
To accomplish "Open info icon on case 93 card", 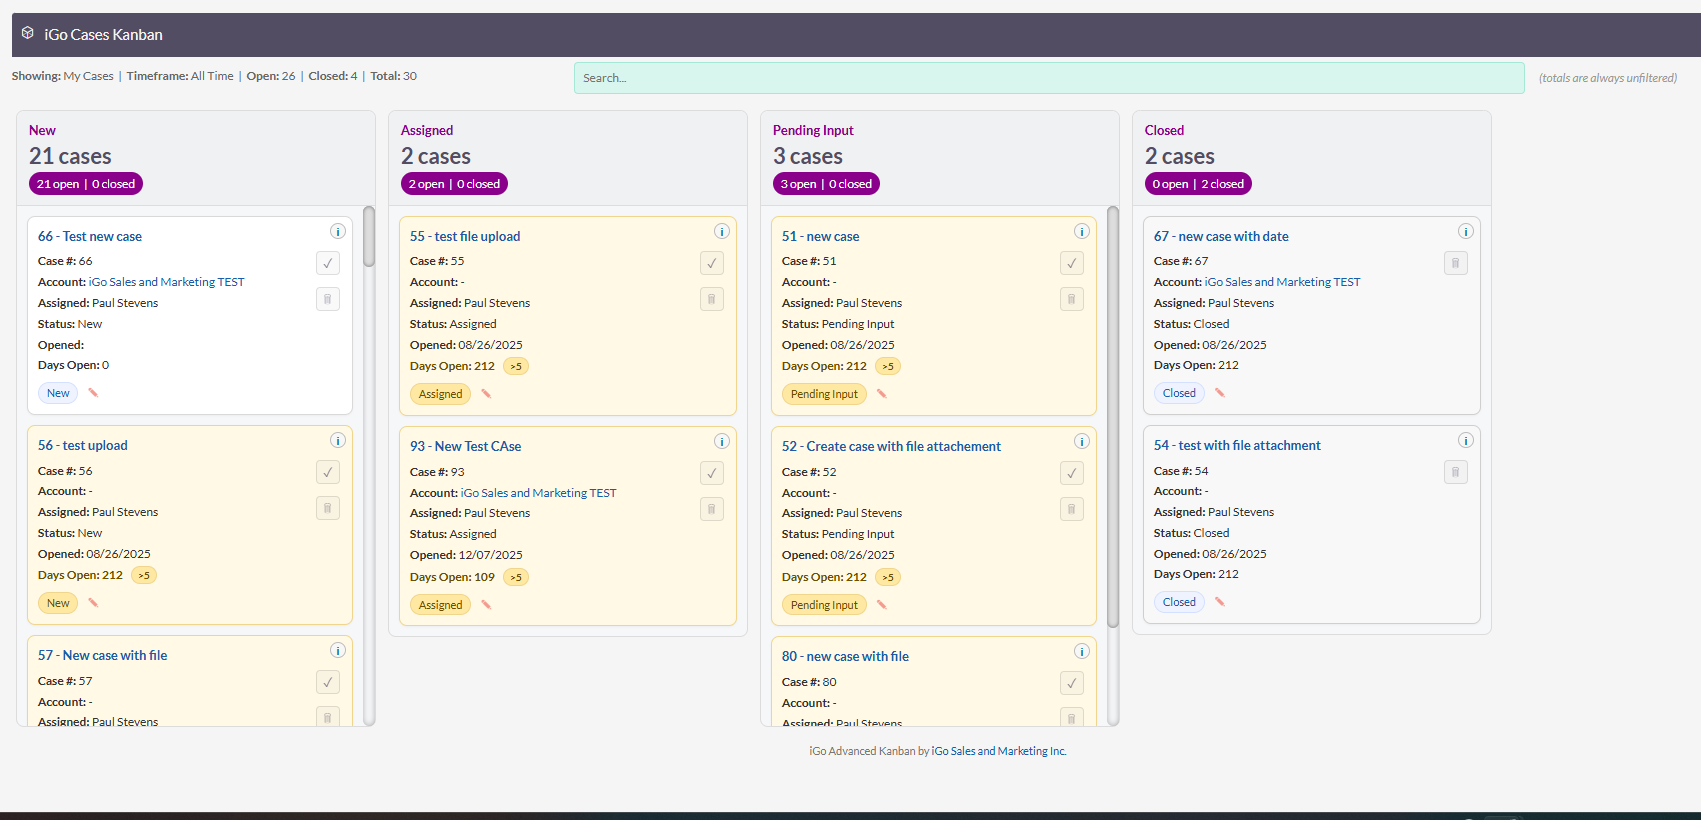I will [x=722, y=441].
